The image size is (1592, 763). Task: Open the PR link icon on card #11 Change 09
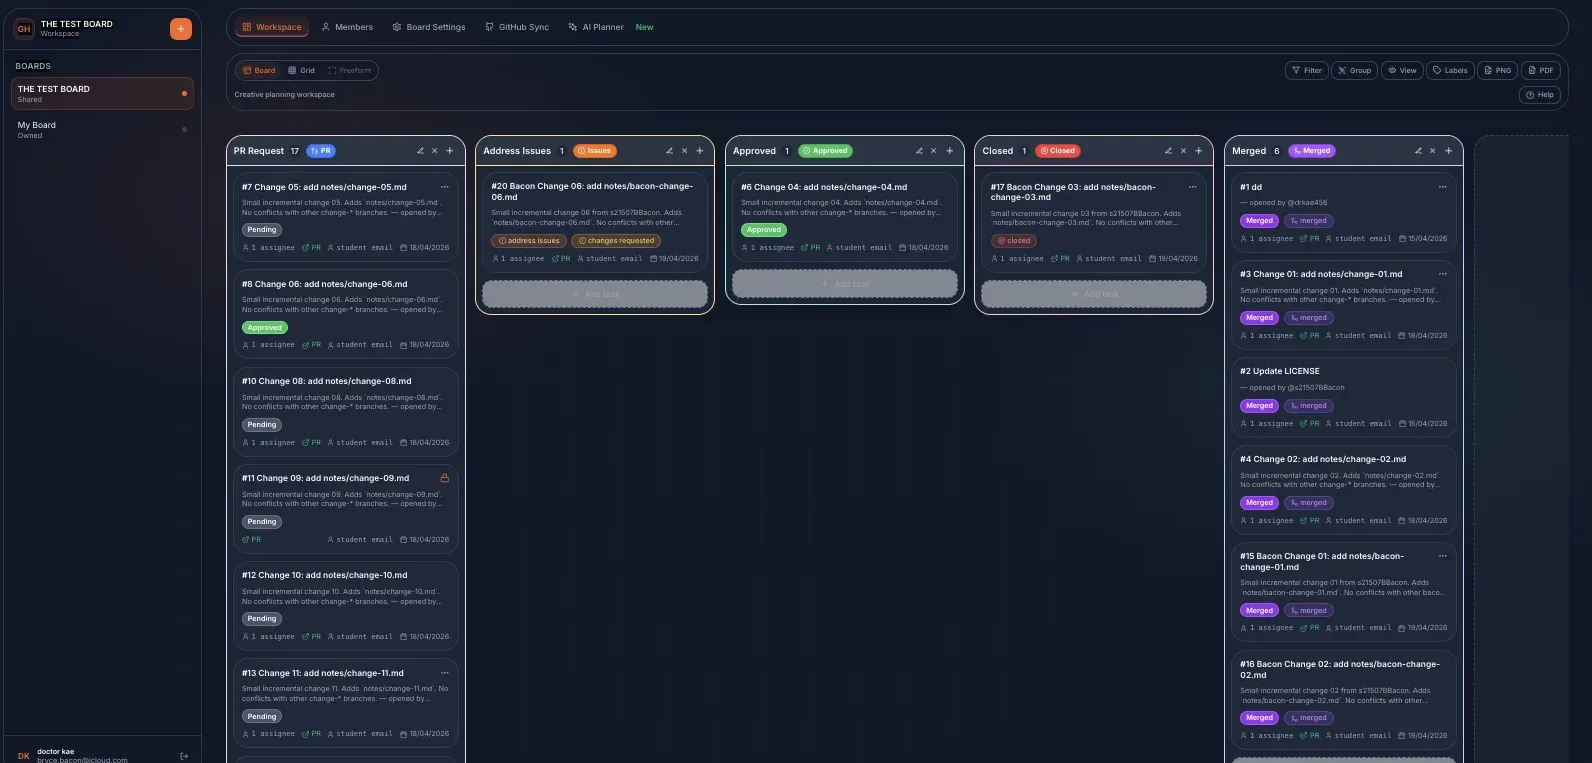coord(251,540)
